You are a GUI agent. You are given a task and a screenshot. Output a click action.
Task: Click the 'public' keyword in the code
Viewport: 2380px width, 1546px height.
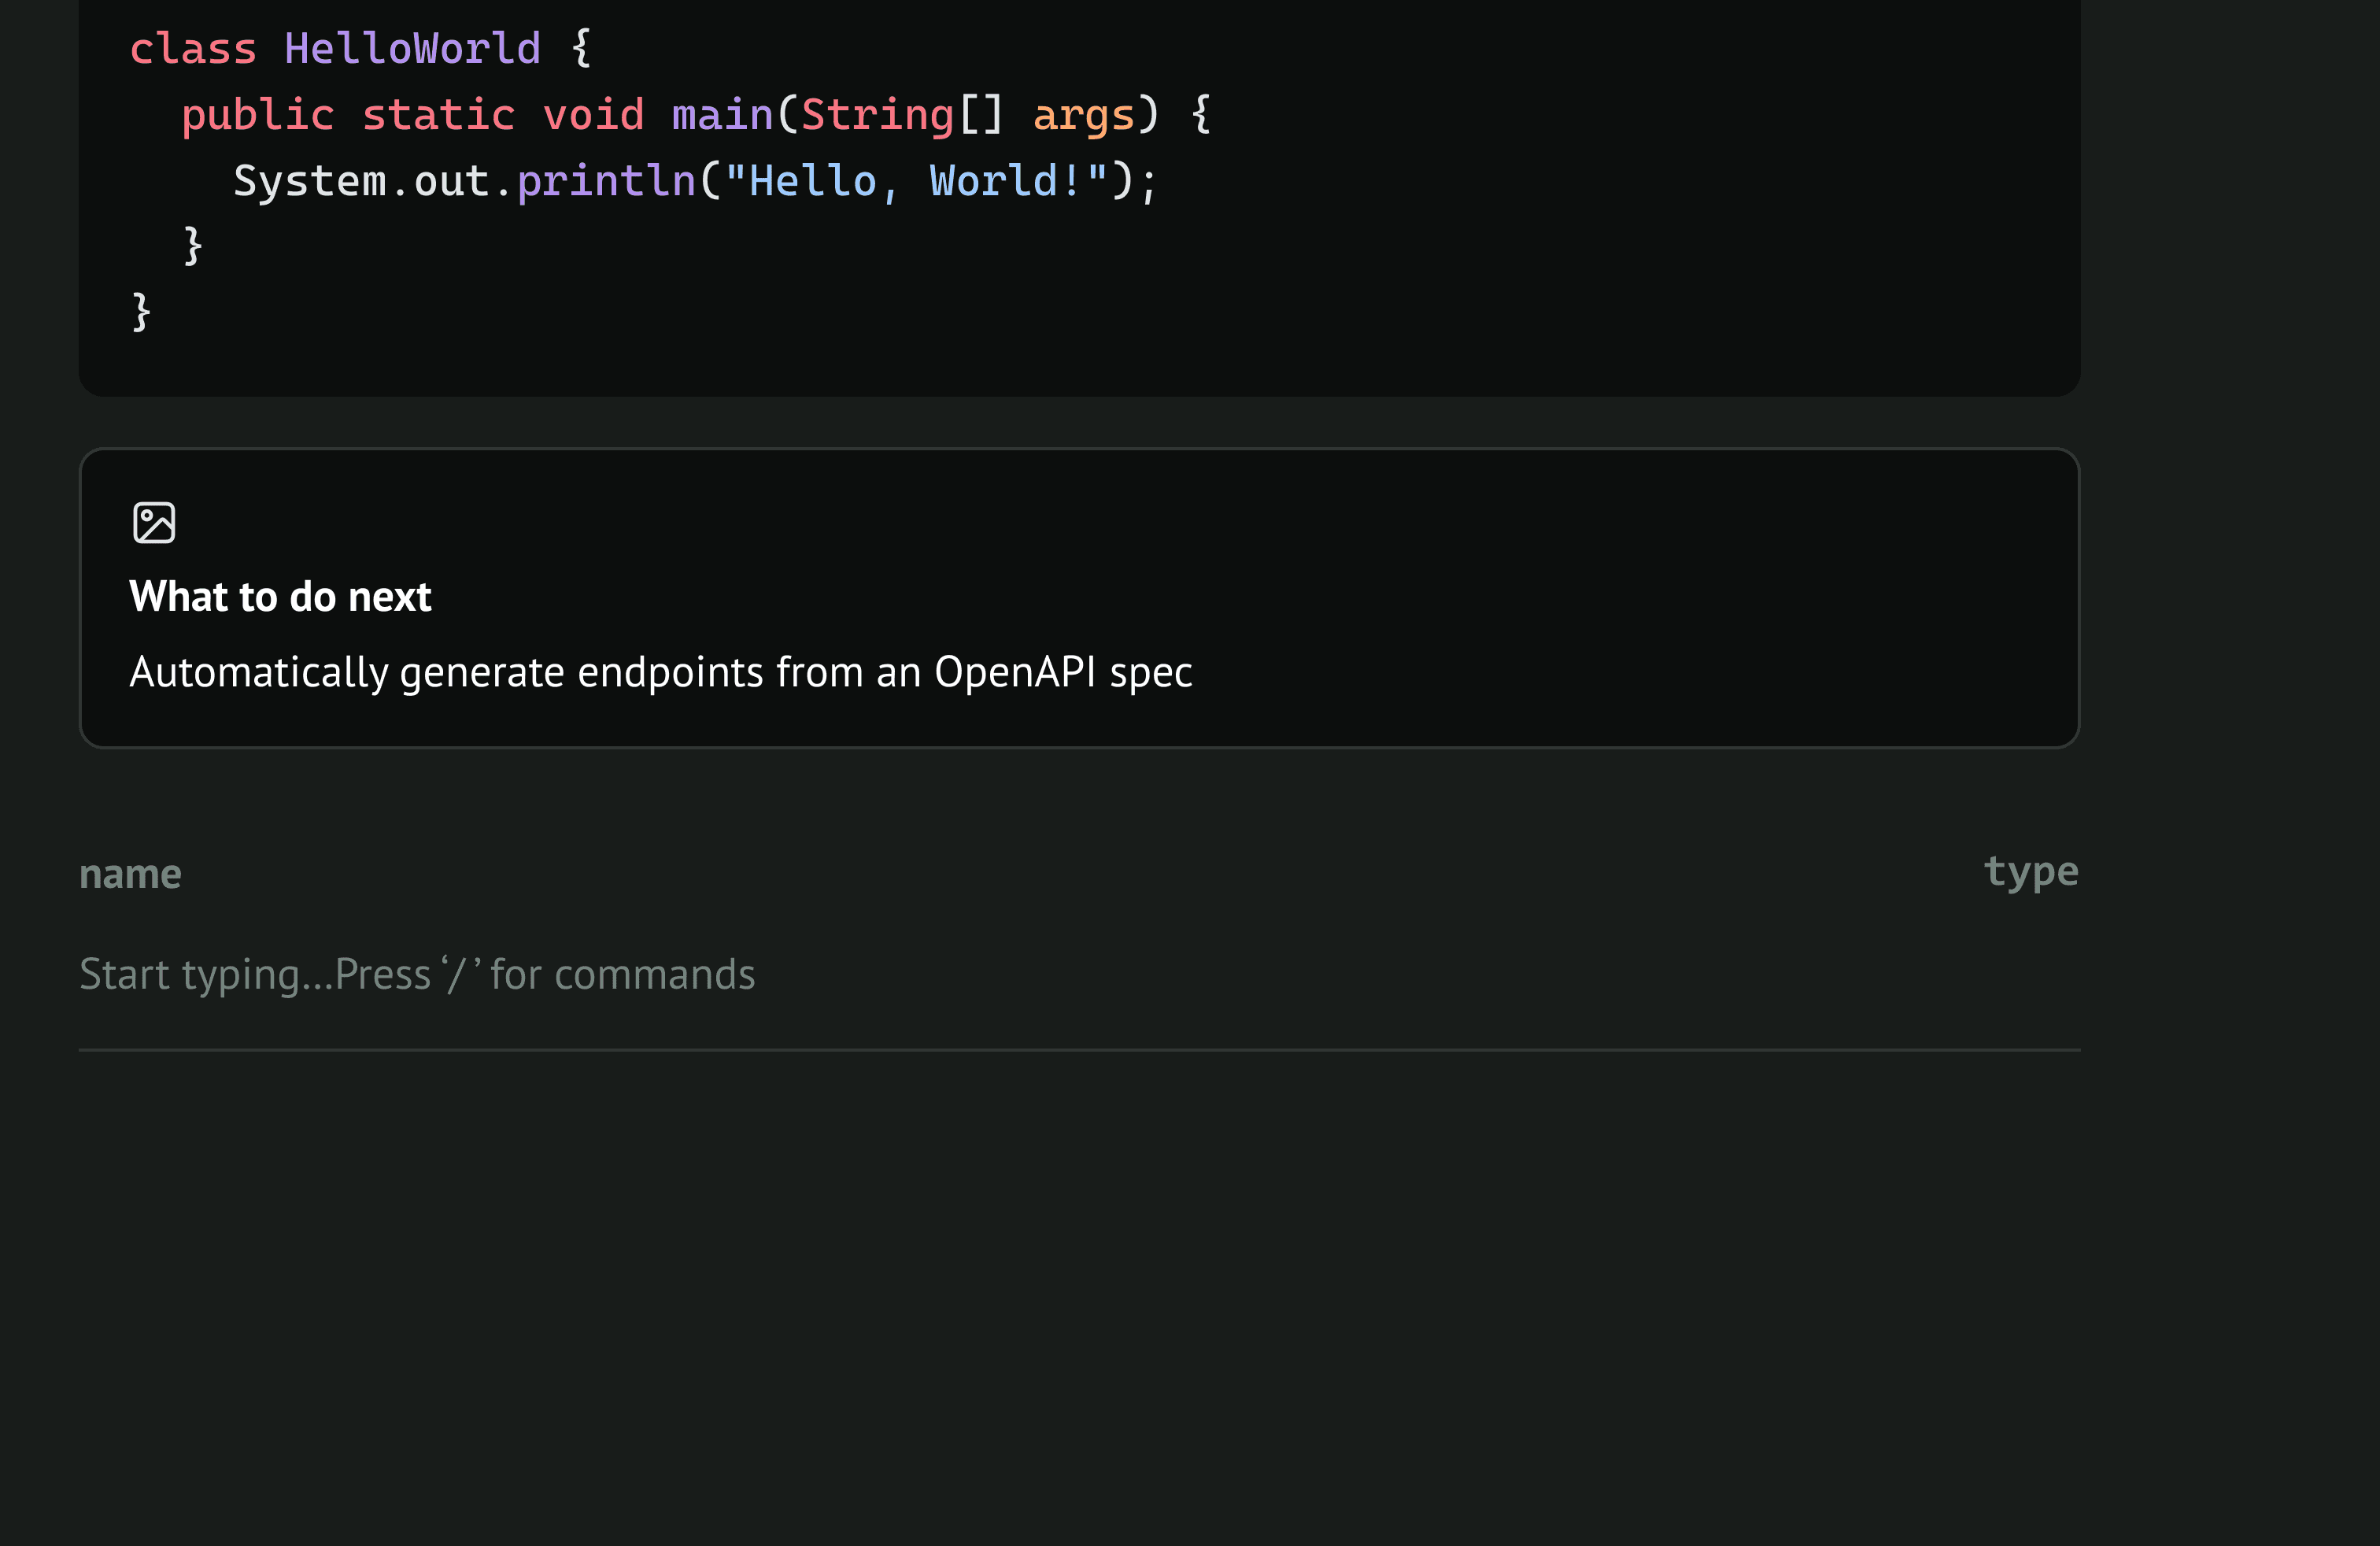click(257, 115)
